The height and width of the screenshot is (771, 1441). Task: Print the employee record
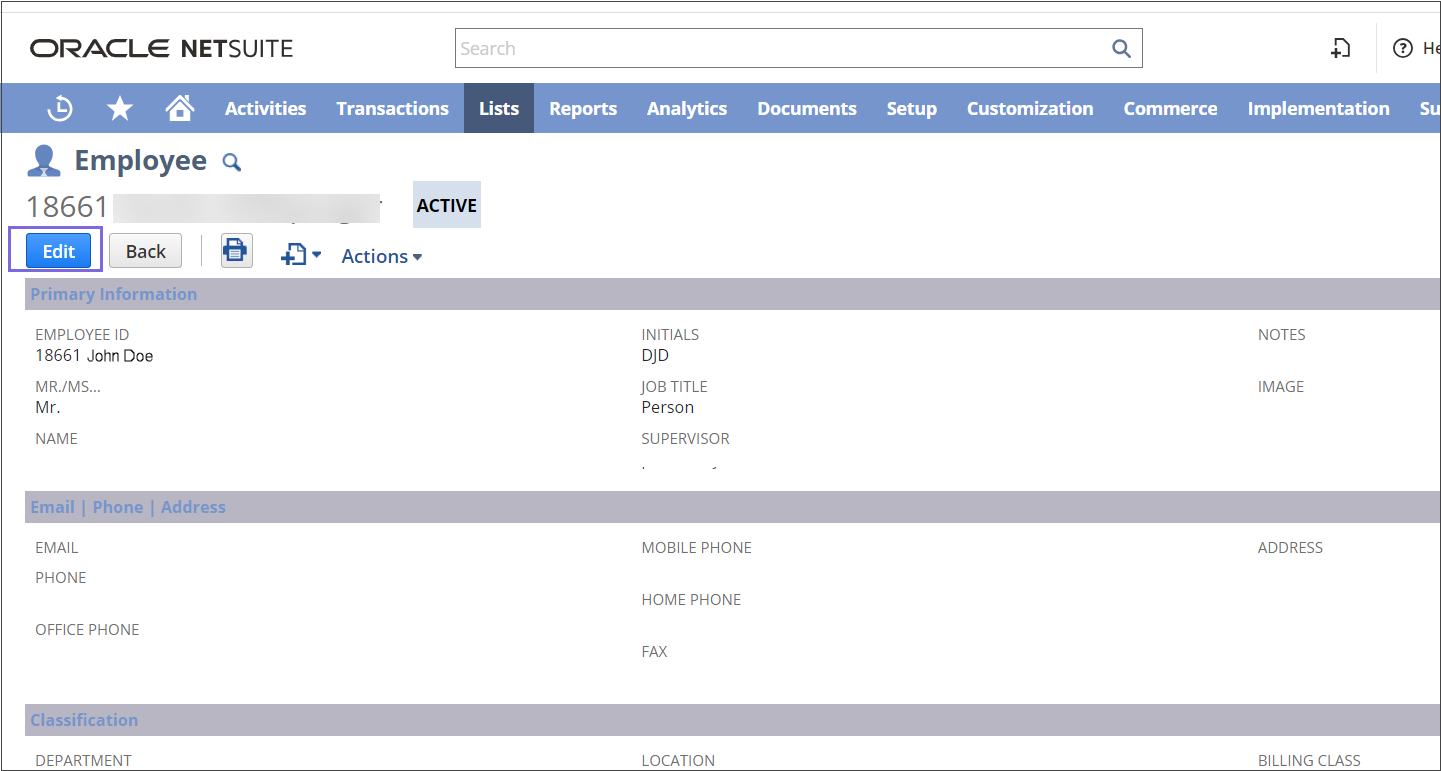pos(236,250)
